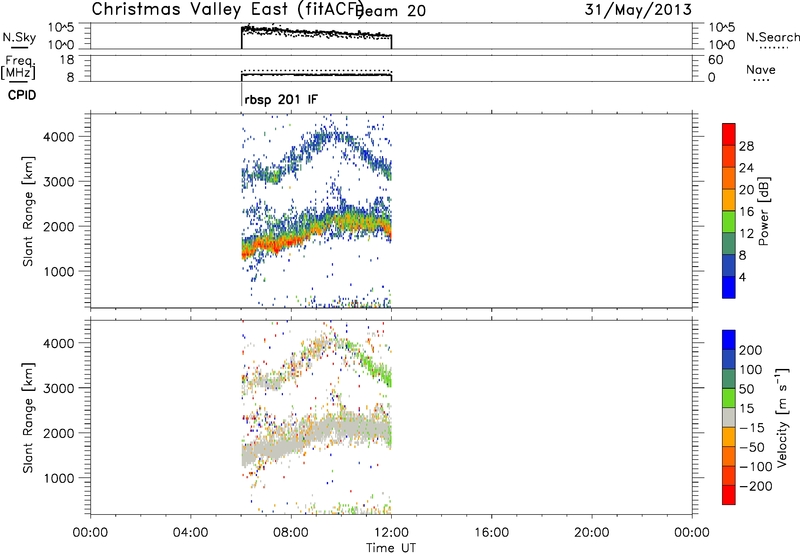The image size is (800, 554).
Task: Click 'Slant Range [km]' label of power panel
Action: (28, 211)
